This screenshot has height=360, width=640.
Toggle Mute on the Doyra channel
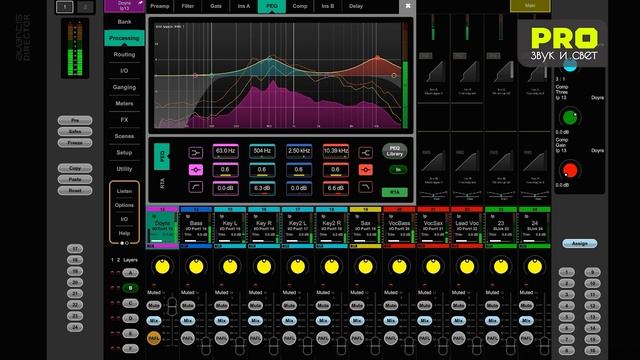coord(154,305)
